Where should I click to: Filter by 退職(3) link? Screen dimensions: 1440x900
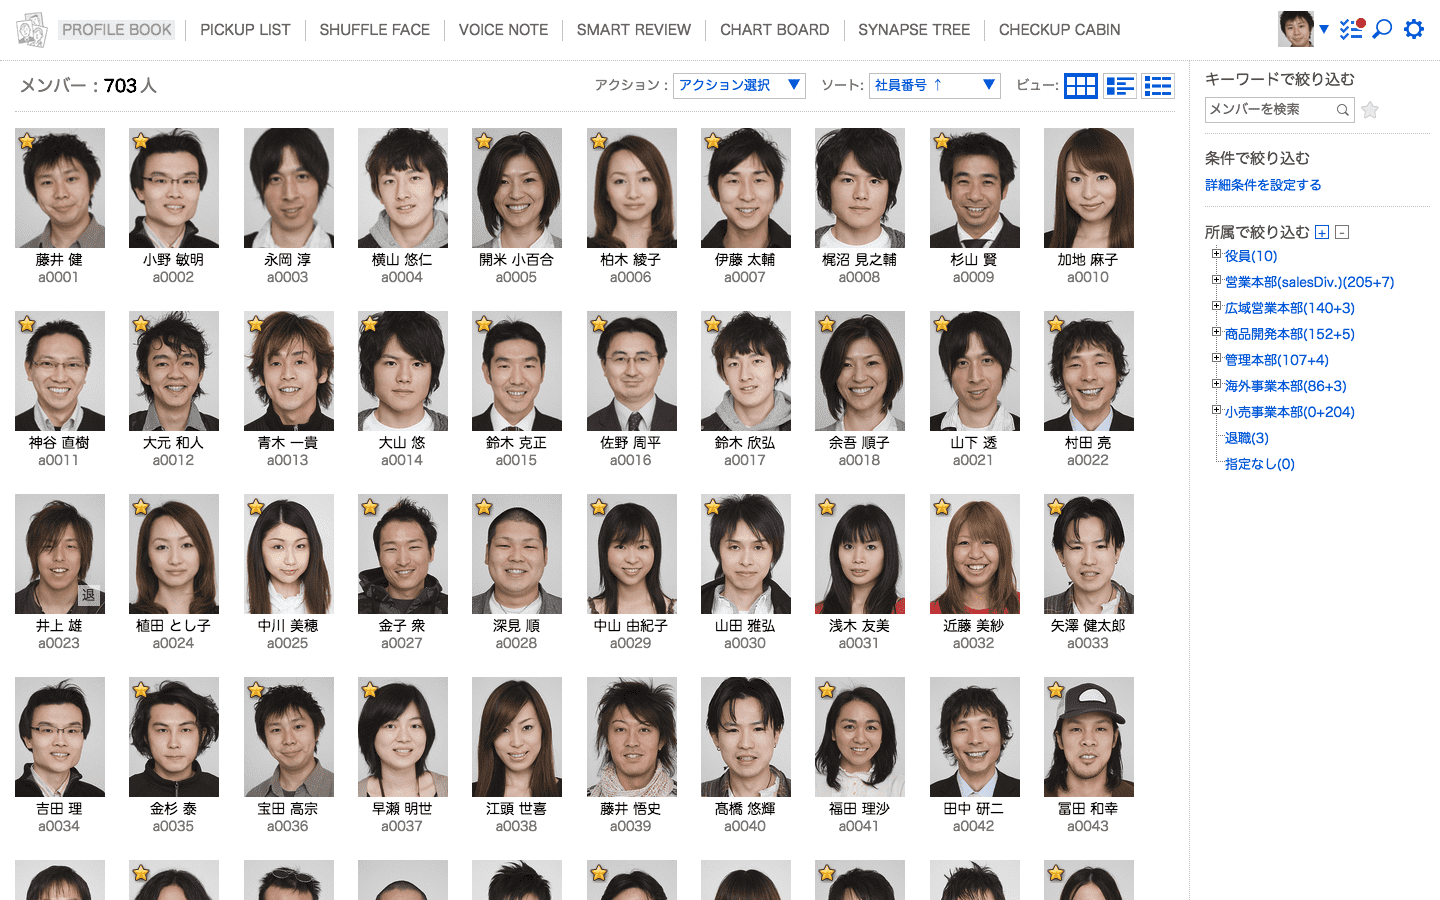pos(1247,438)
